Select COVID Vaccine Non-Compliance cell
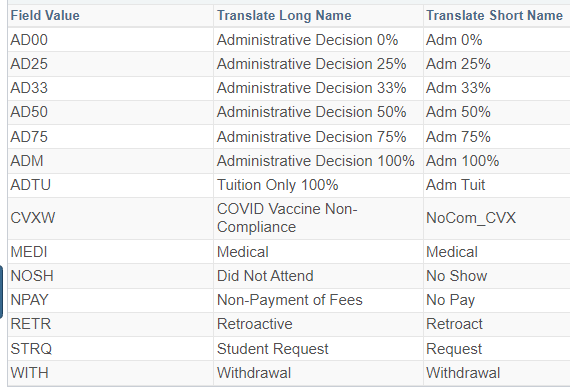 (x=287, y=218)
